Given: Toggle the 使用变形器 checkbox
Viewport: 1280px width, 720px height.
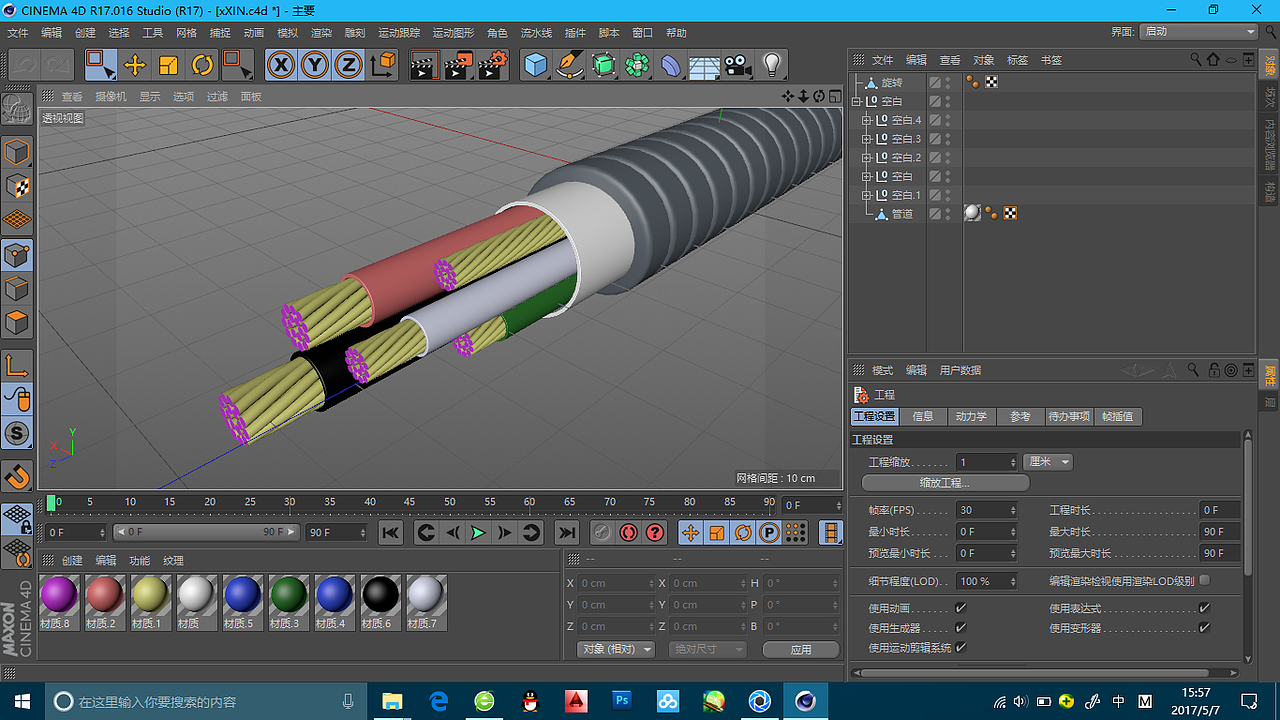Looking at the screenshot, I should coord(1204,628).
